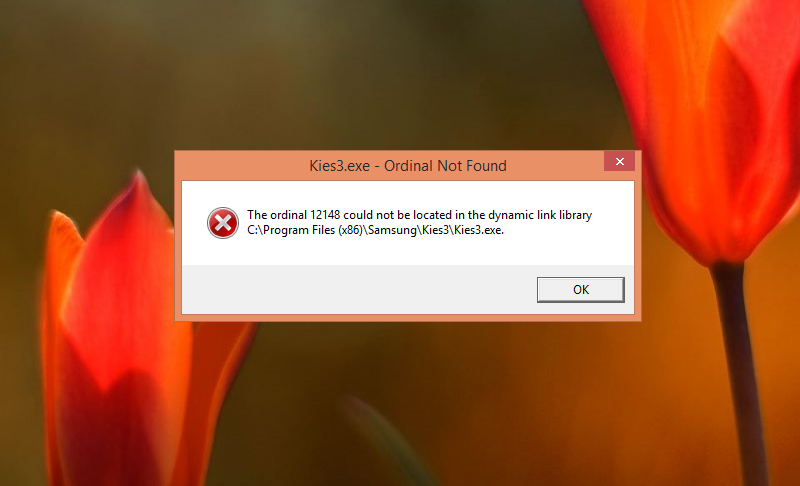Click the 'could not be located' message text
The height and width of the screenshot is (486, 800).
tap(397, 215)
